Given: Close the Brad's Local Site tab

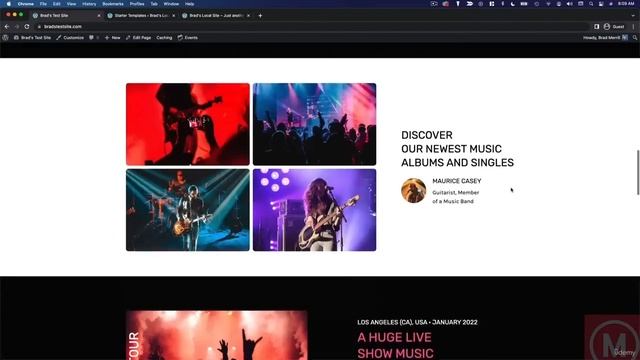Looking at the screenshot, I should click(x=248, y=16).
